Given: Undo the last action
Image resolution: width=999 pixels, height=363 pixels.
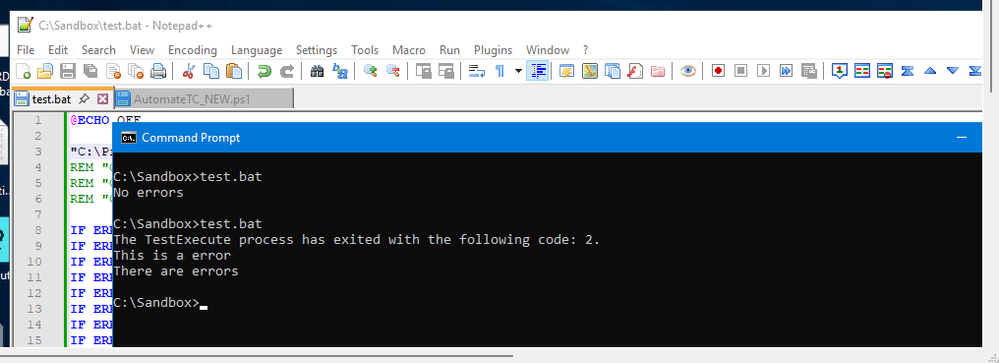Looking at the screenshot, I should pos(264,71).
